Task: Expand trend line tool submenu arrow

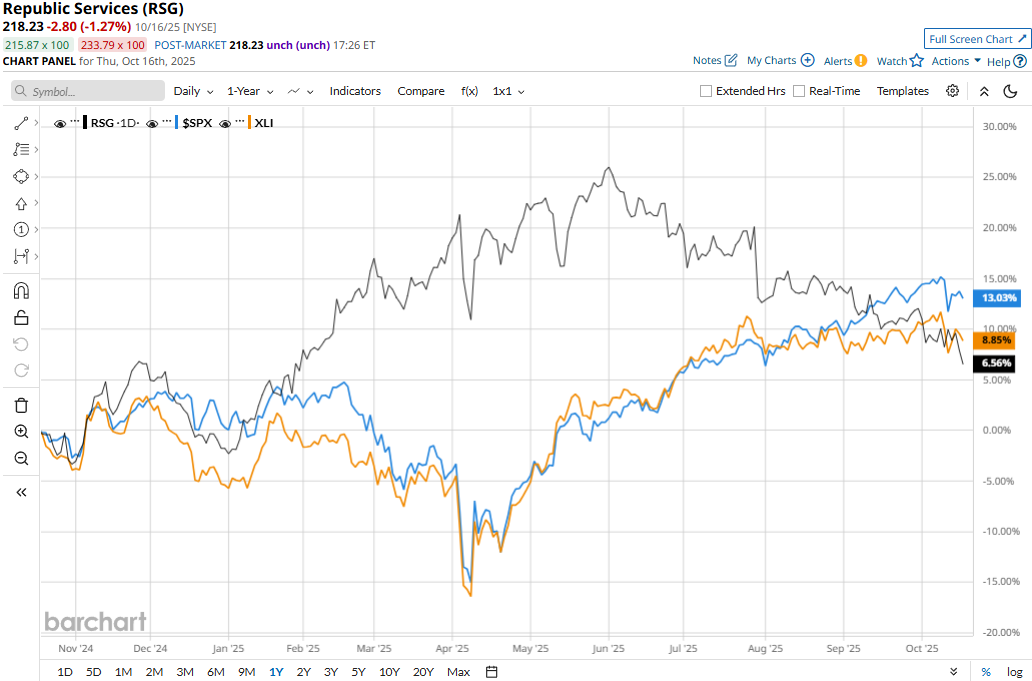Action: click(x=36, y=123)
